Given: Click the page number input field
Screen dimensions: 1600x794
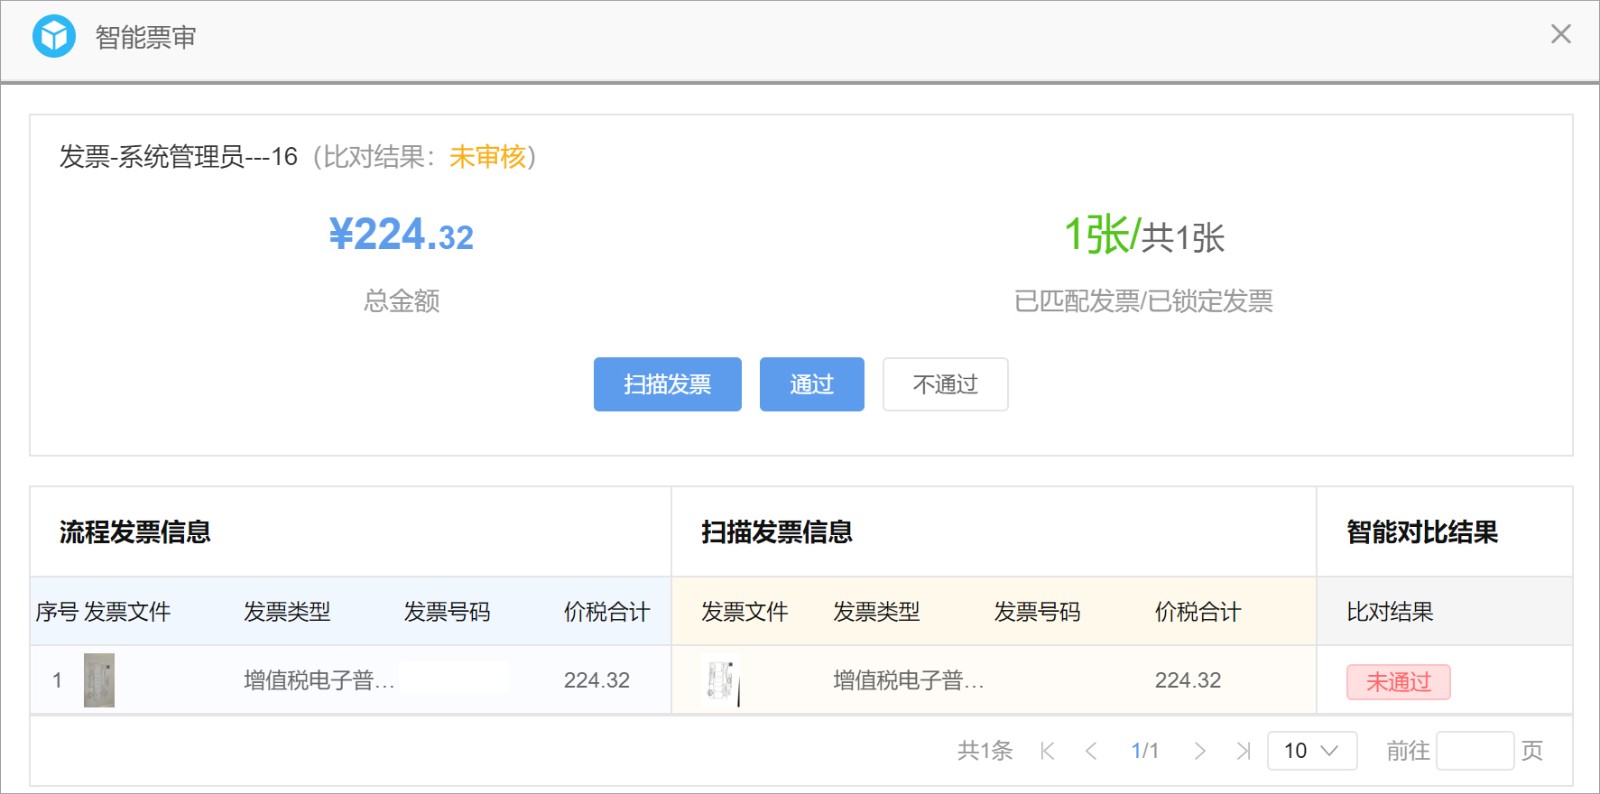Looking at the screenshot, I should coord(1475,751).
